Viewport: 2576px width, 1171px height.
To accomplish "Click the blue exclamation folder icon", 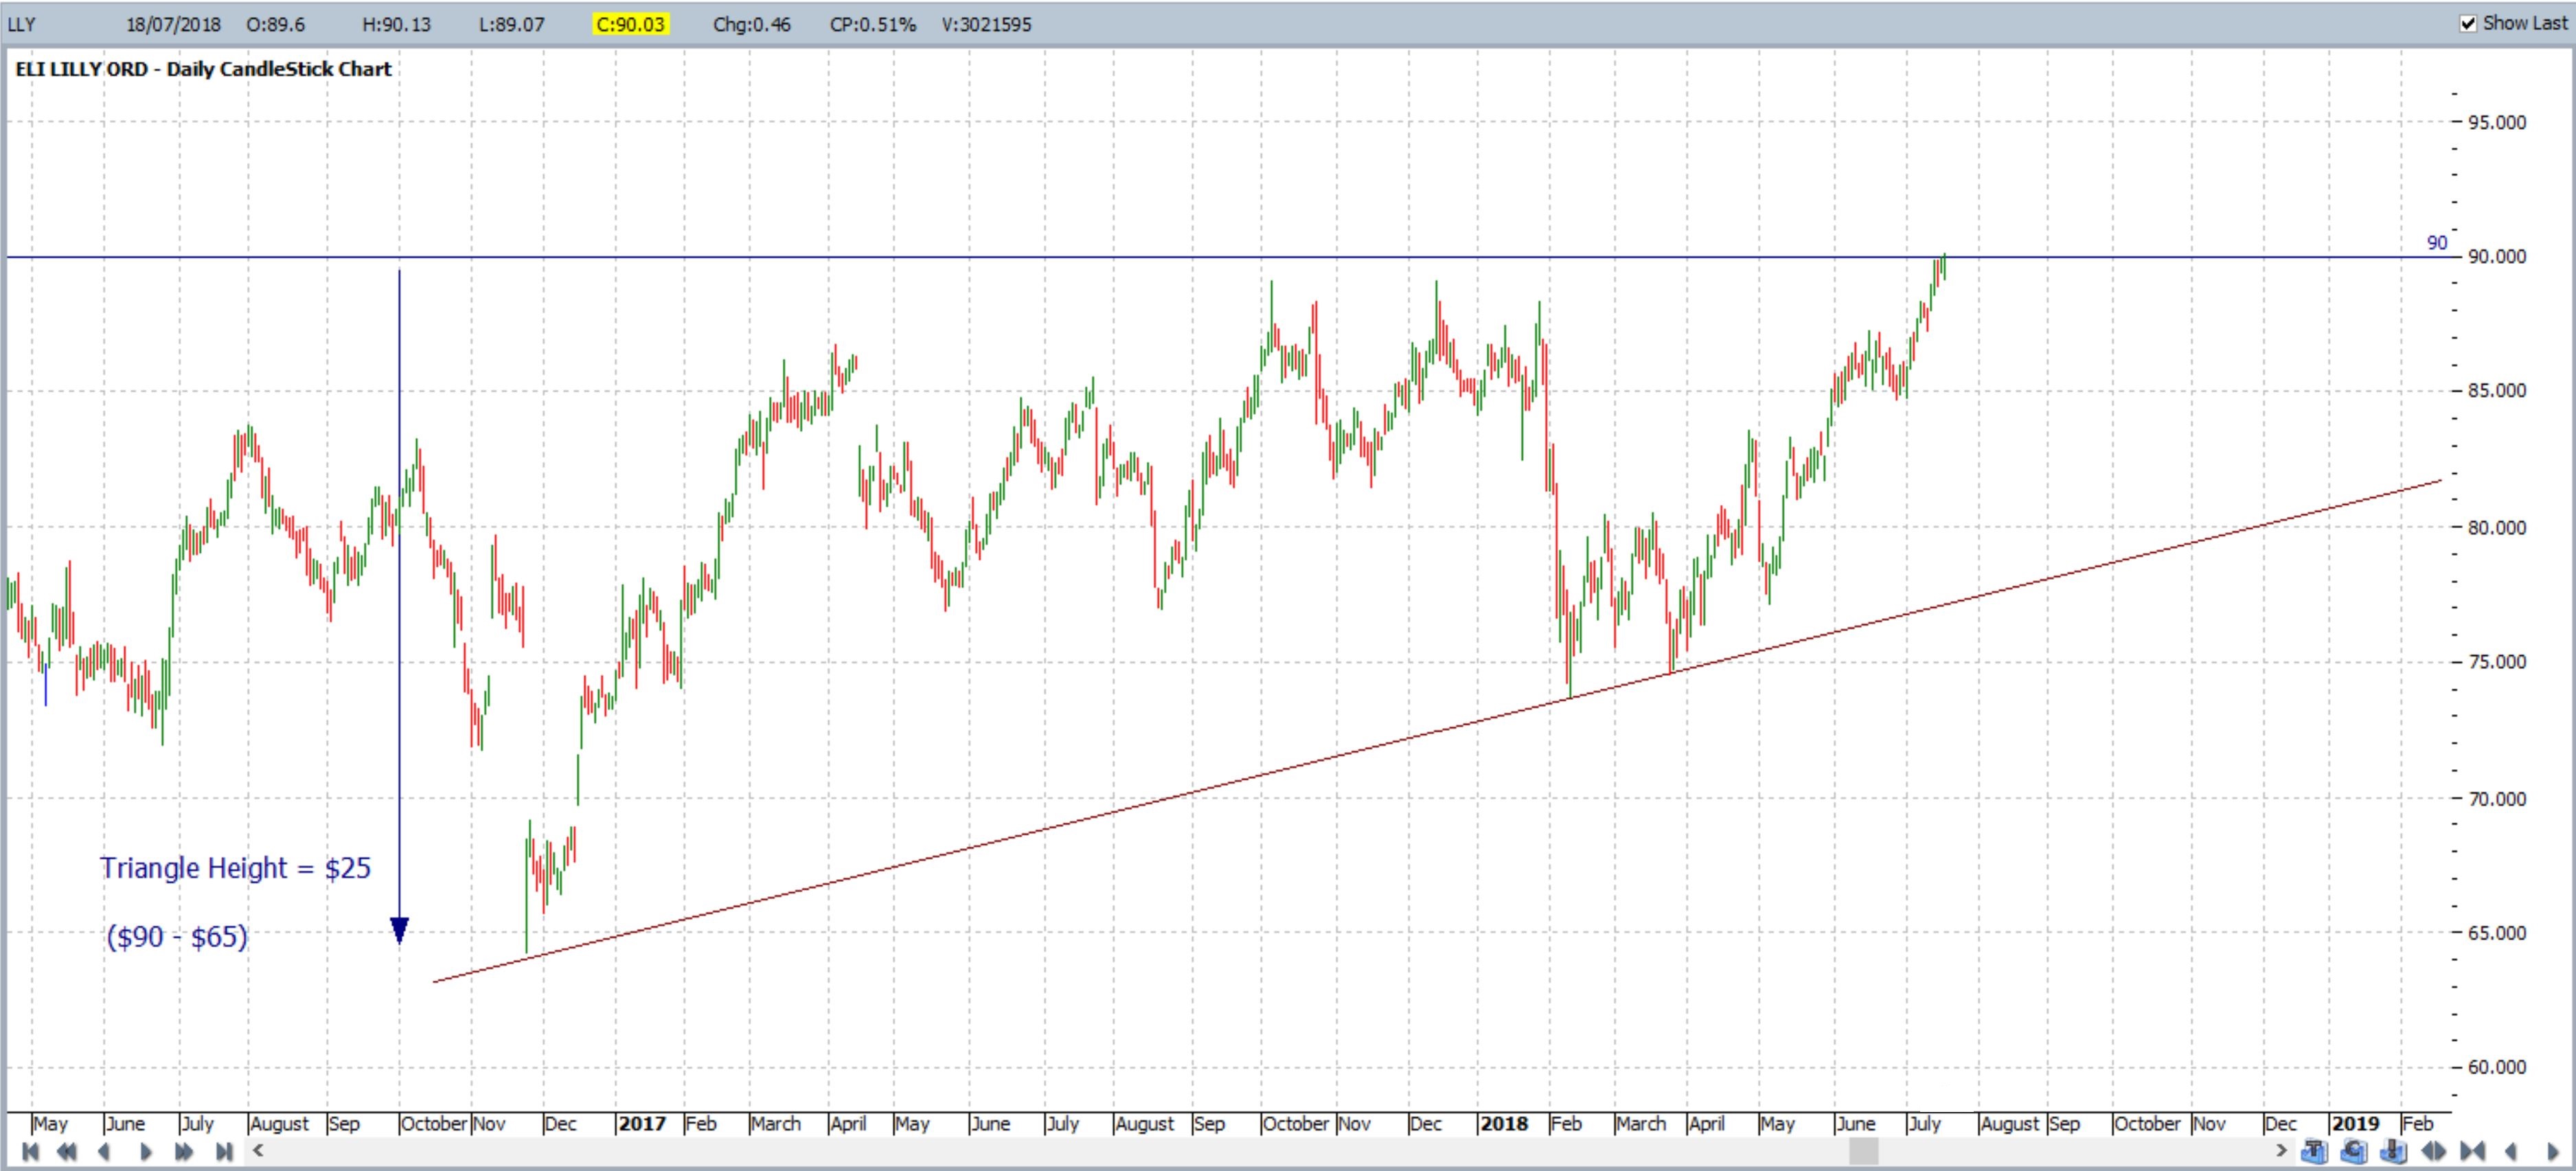I will point(2393,1151).
